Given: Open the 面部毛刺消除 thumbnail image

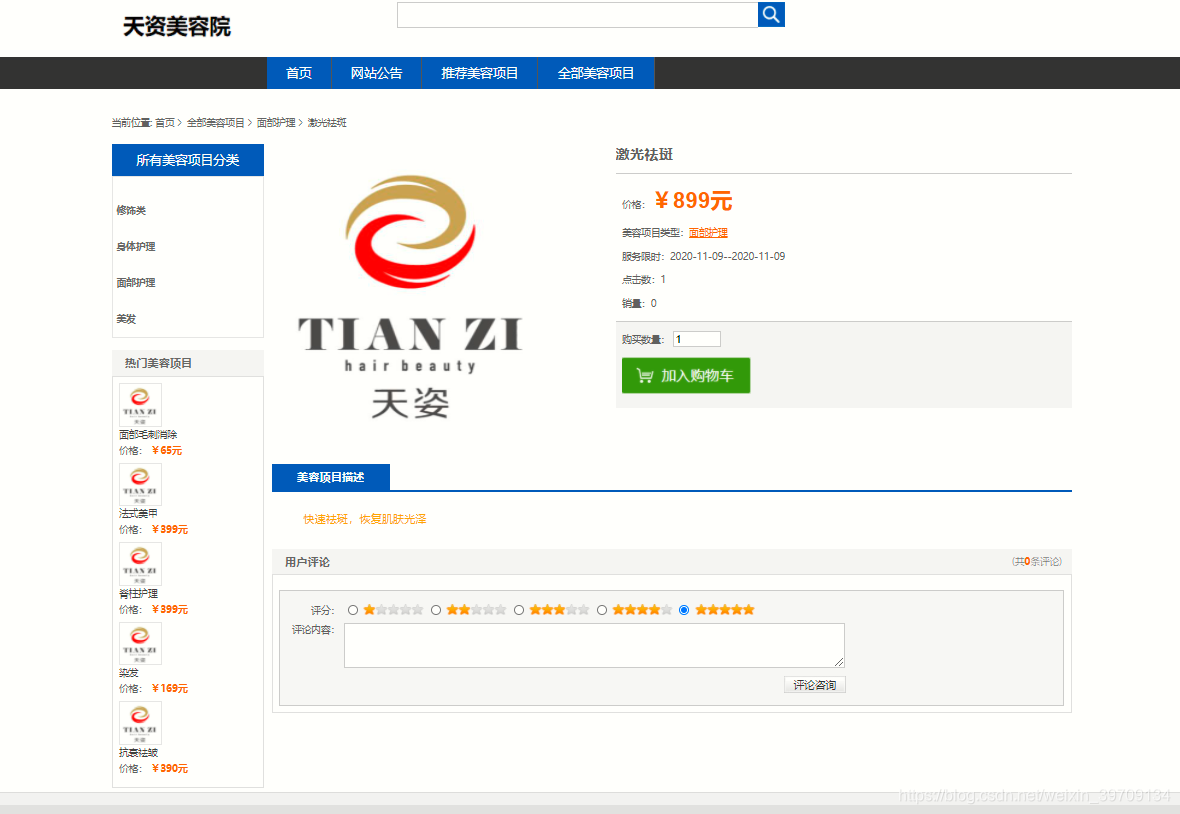Looking at the screenshot, I should [x=140, y=405].
